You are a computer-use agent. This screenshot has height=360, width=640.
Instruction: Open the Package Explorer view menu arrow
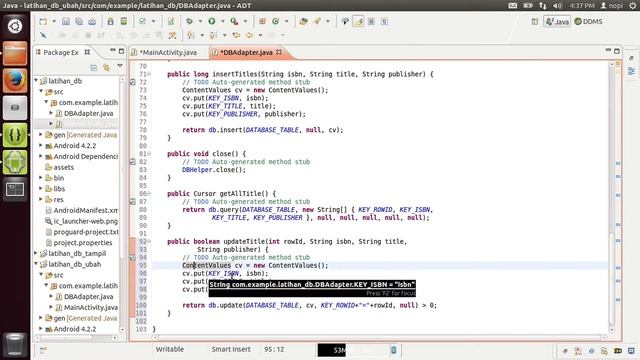[120, 66]
